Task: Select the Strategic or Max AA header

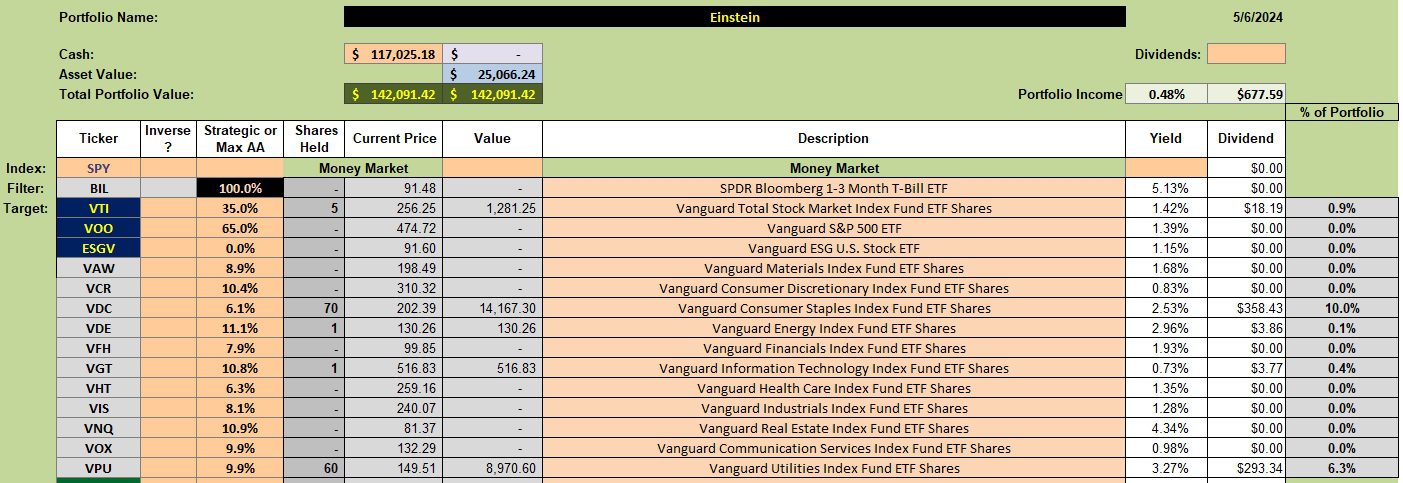Action: (x=240, y=139)
